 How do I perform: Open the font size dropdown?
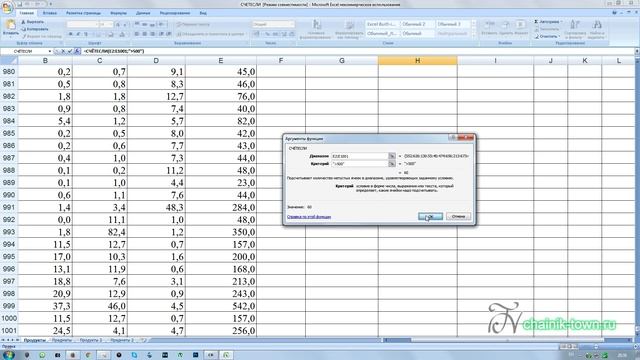111,24
